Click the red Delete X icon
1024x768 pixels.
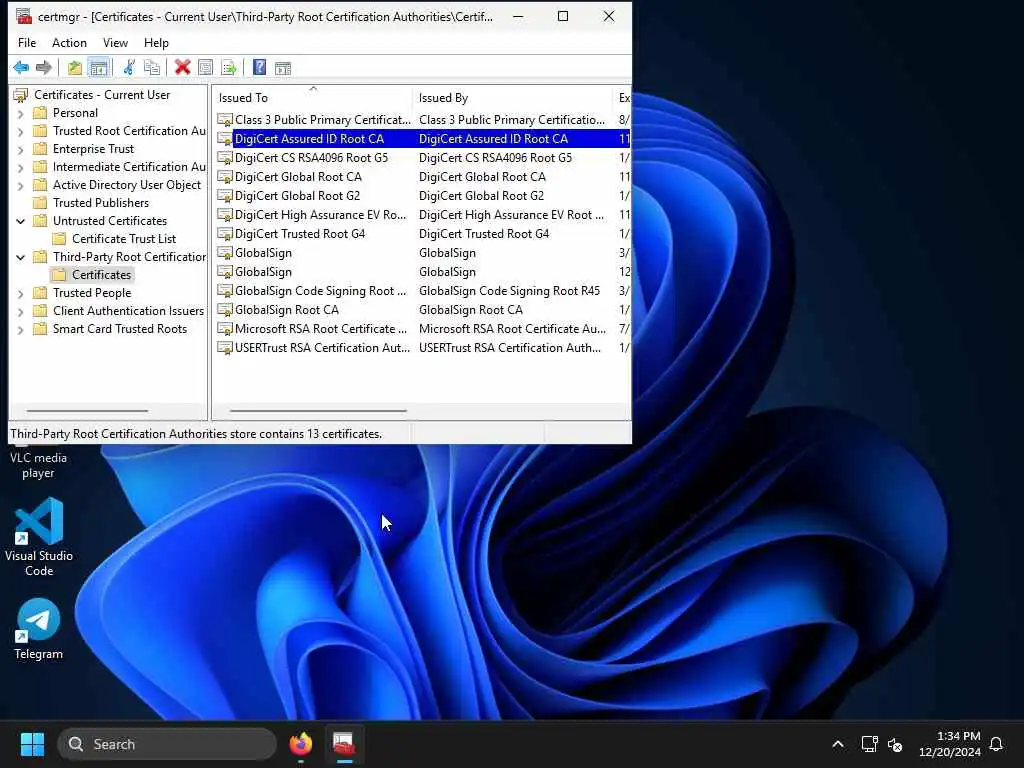point(182,67)
